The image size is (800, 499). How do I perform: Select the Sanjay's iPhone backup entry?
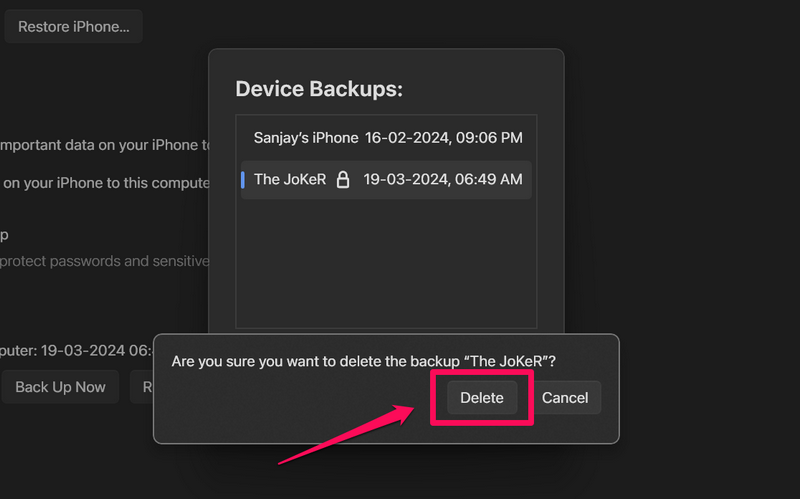click(305, 138)
